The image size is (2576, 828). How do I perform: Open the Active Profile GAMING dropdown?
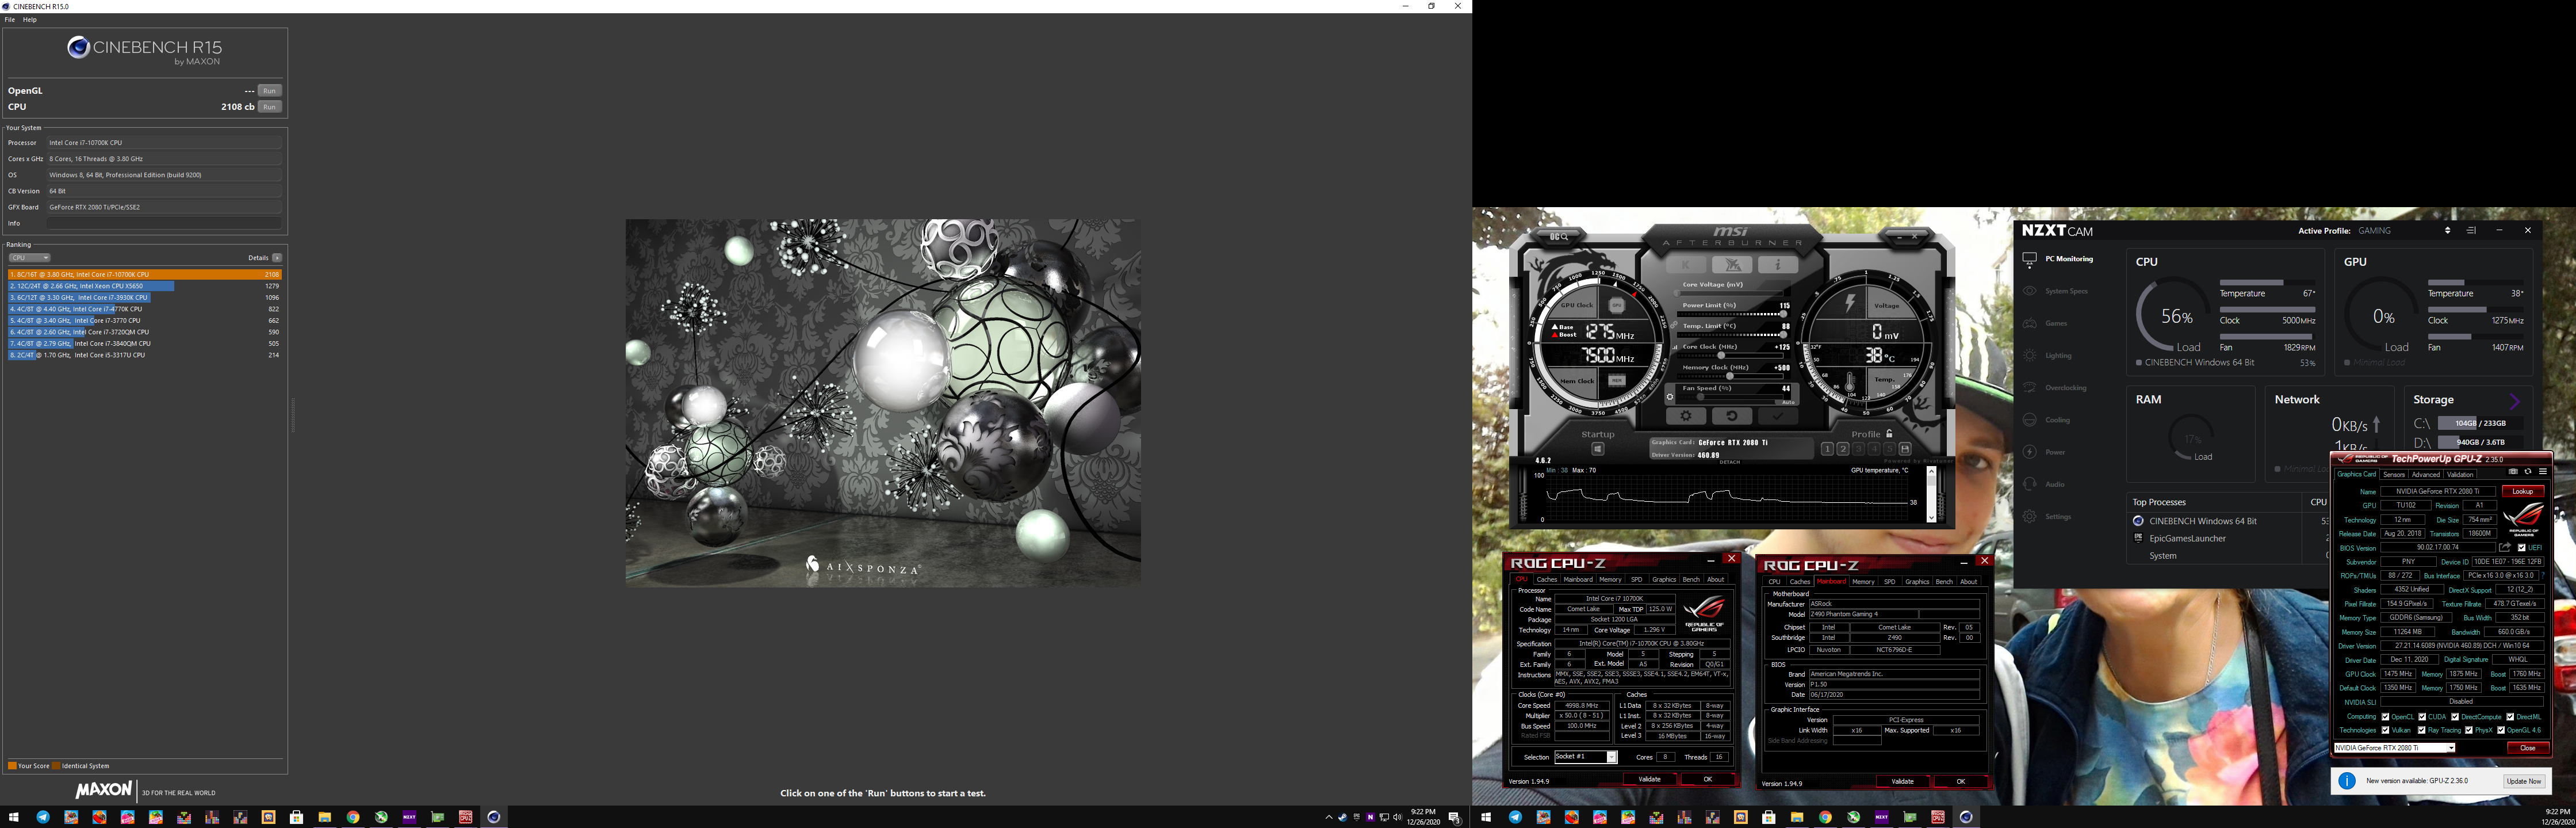[x=2404, y=231]
